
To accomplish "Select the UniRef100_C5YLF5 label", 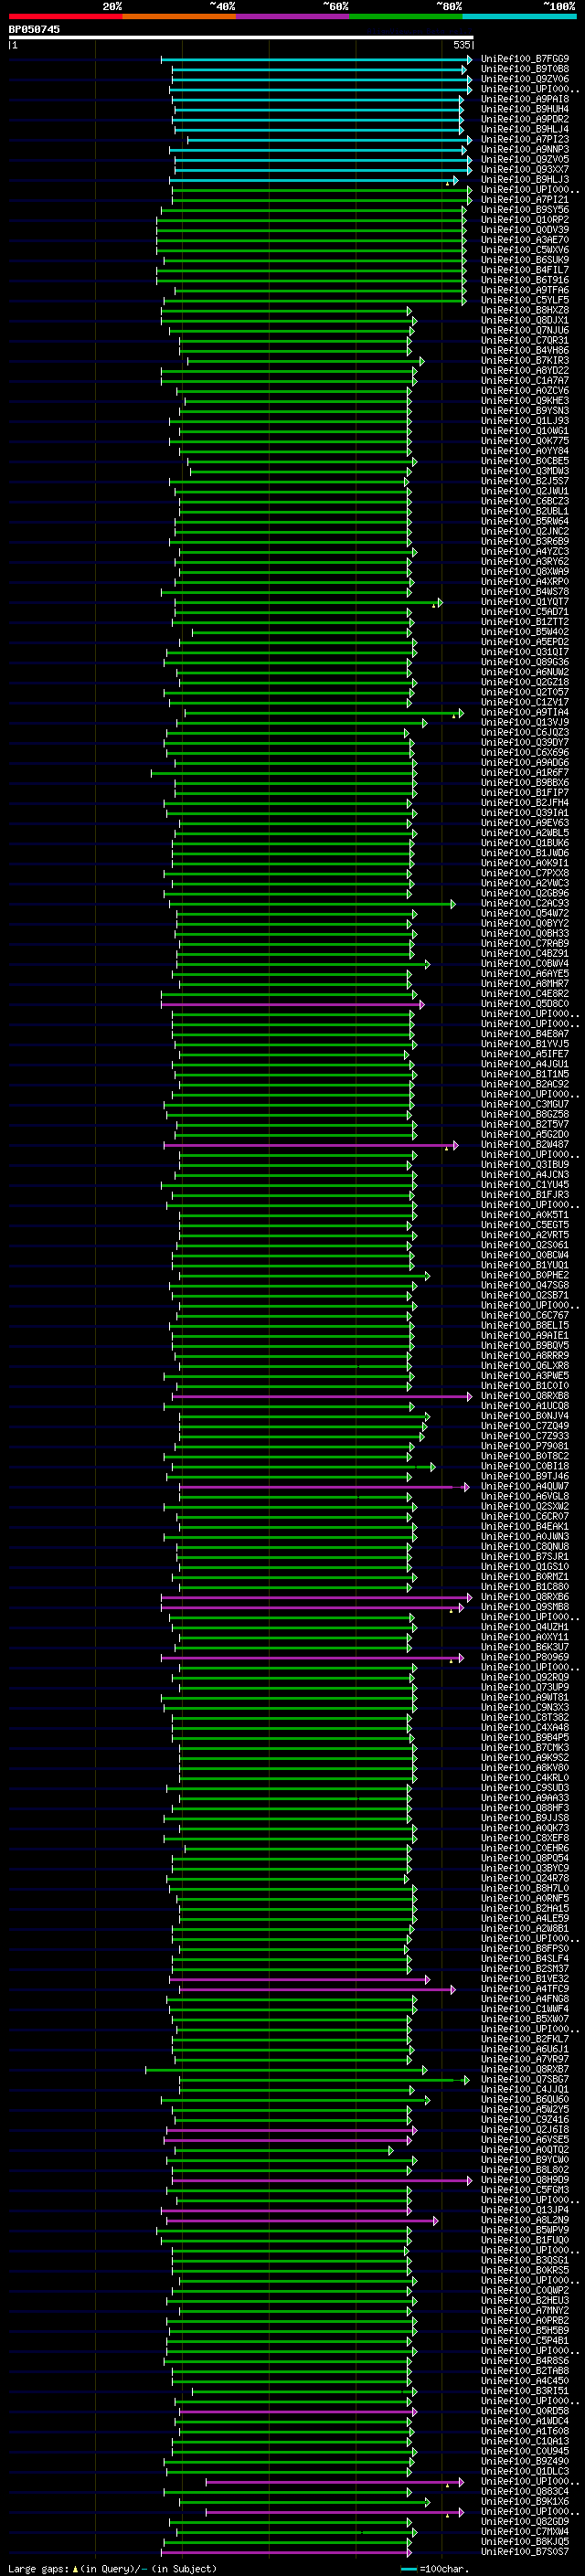I will (x=525, y=300).
